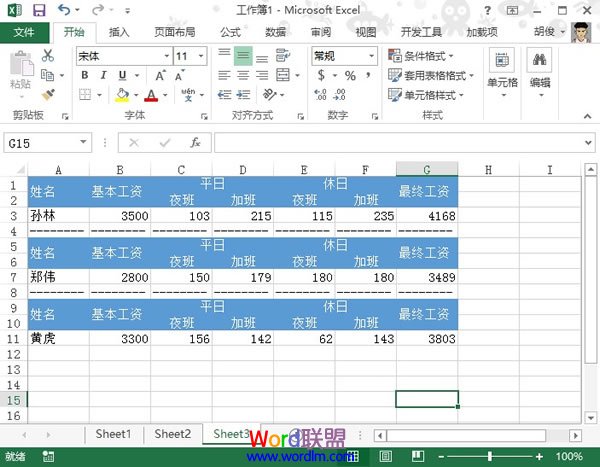Align text right

coord(262,75)
